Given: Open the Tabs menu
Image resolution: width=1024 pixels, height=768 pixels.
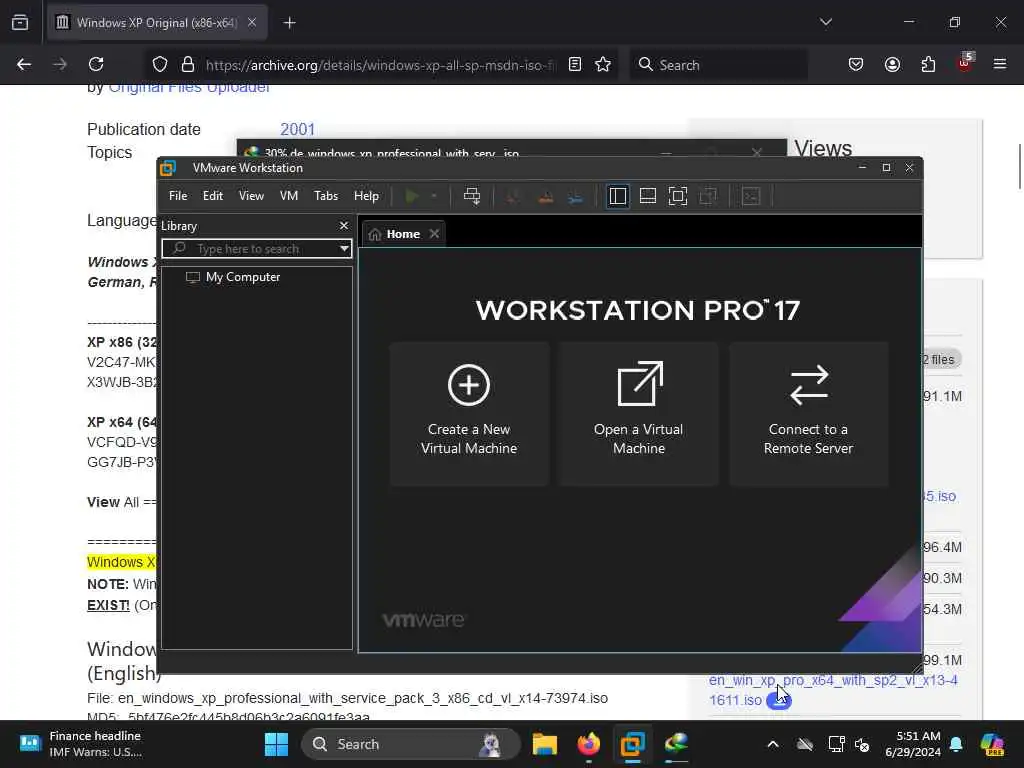Looking at the screenshot, I should pyautogui.click(x=326, y=196).
